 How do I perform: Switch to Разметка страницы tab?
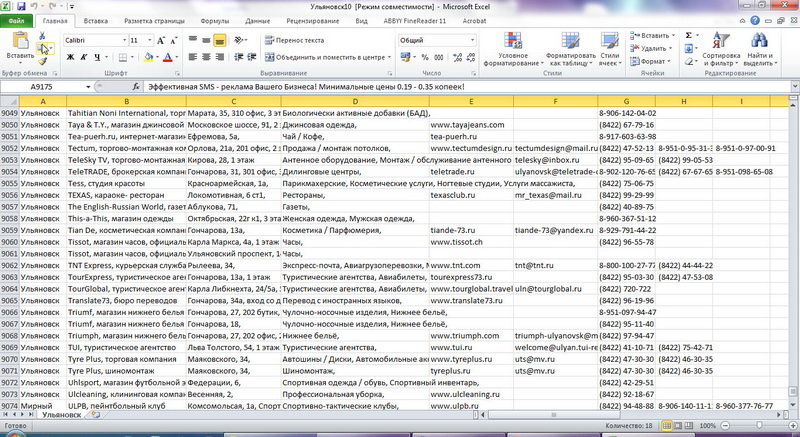(154, 21)
